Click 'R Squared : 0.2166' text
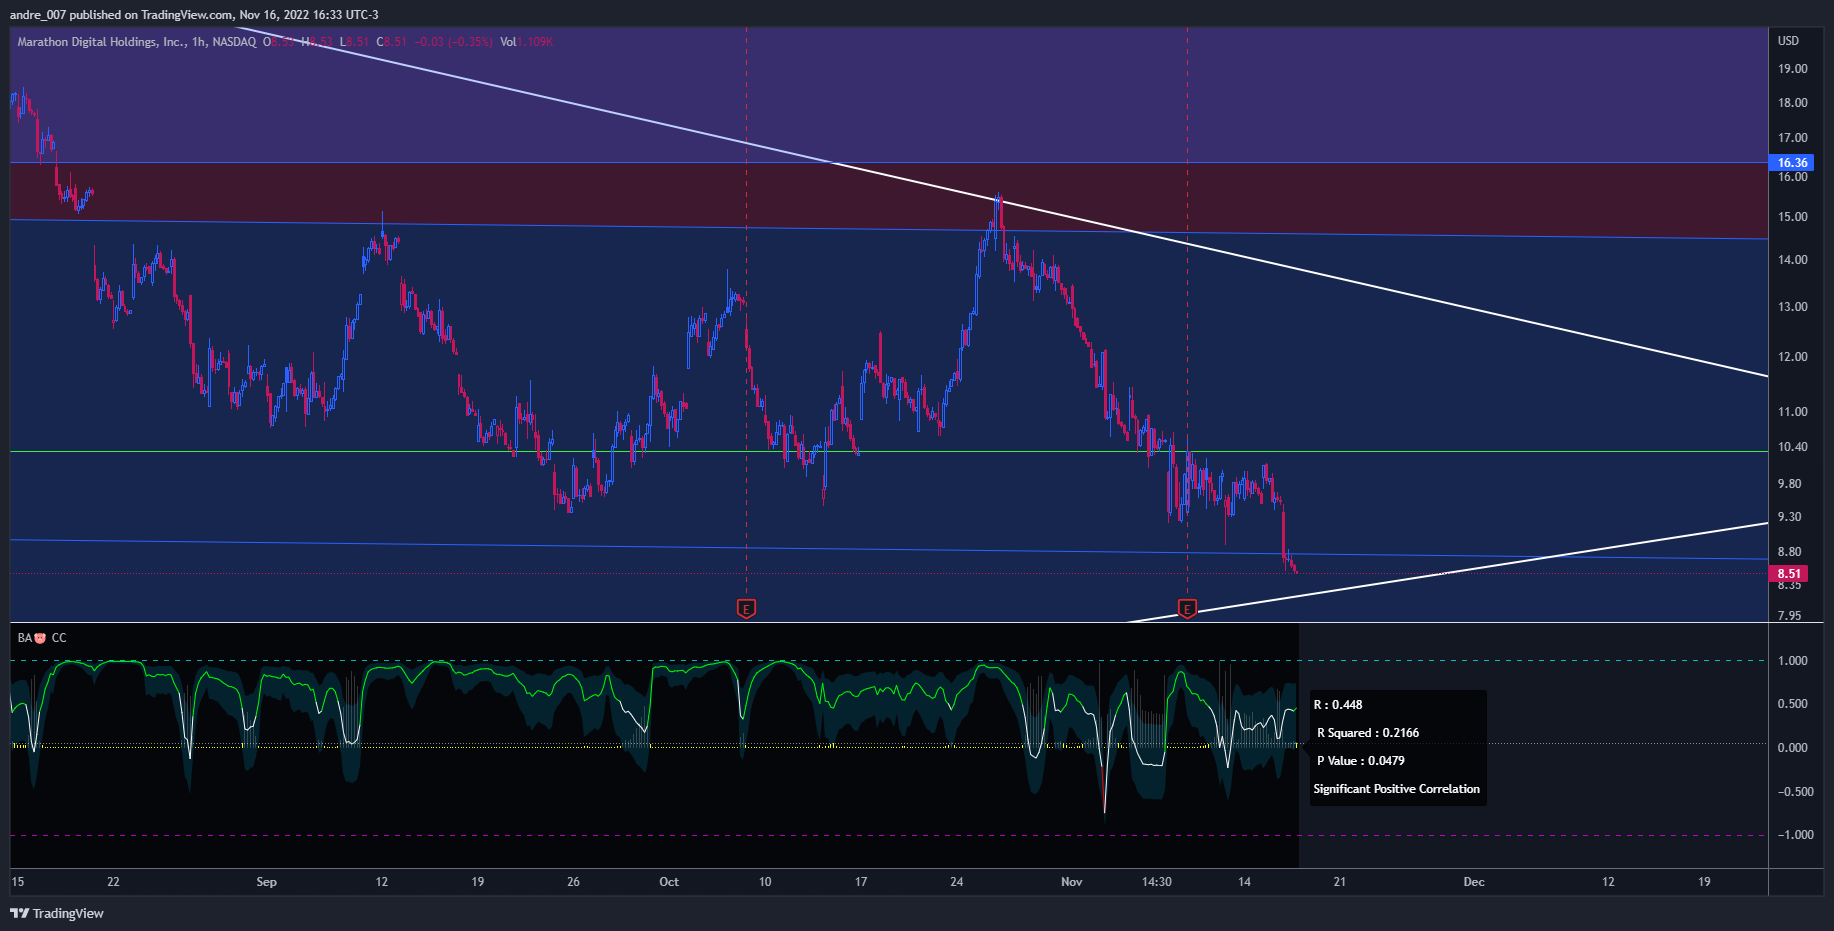Image resolution: width=1834 pixels, height=931 pixels. [1367, 733]
